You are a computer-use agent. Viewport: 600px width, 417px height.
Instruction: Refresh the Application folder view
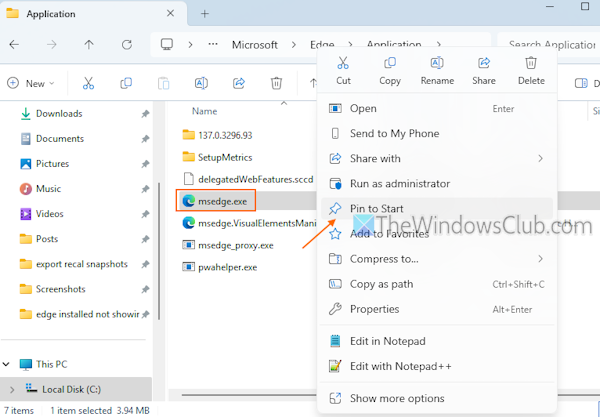[x=127, y=45]
